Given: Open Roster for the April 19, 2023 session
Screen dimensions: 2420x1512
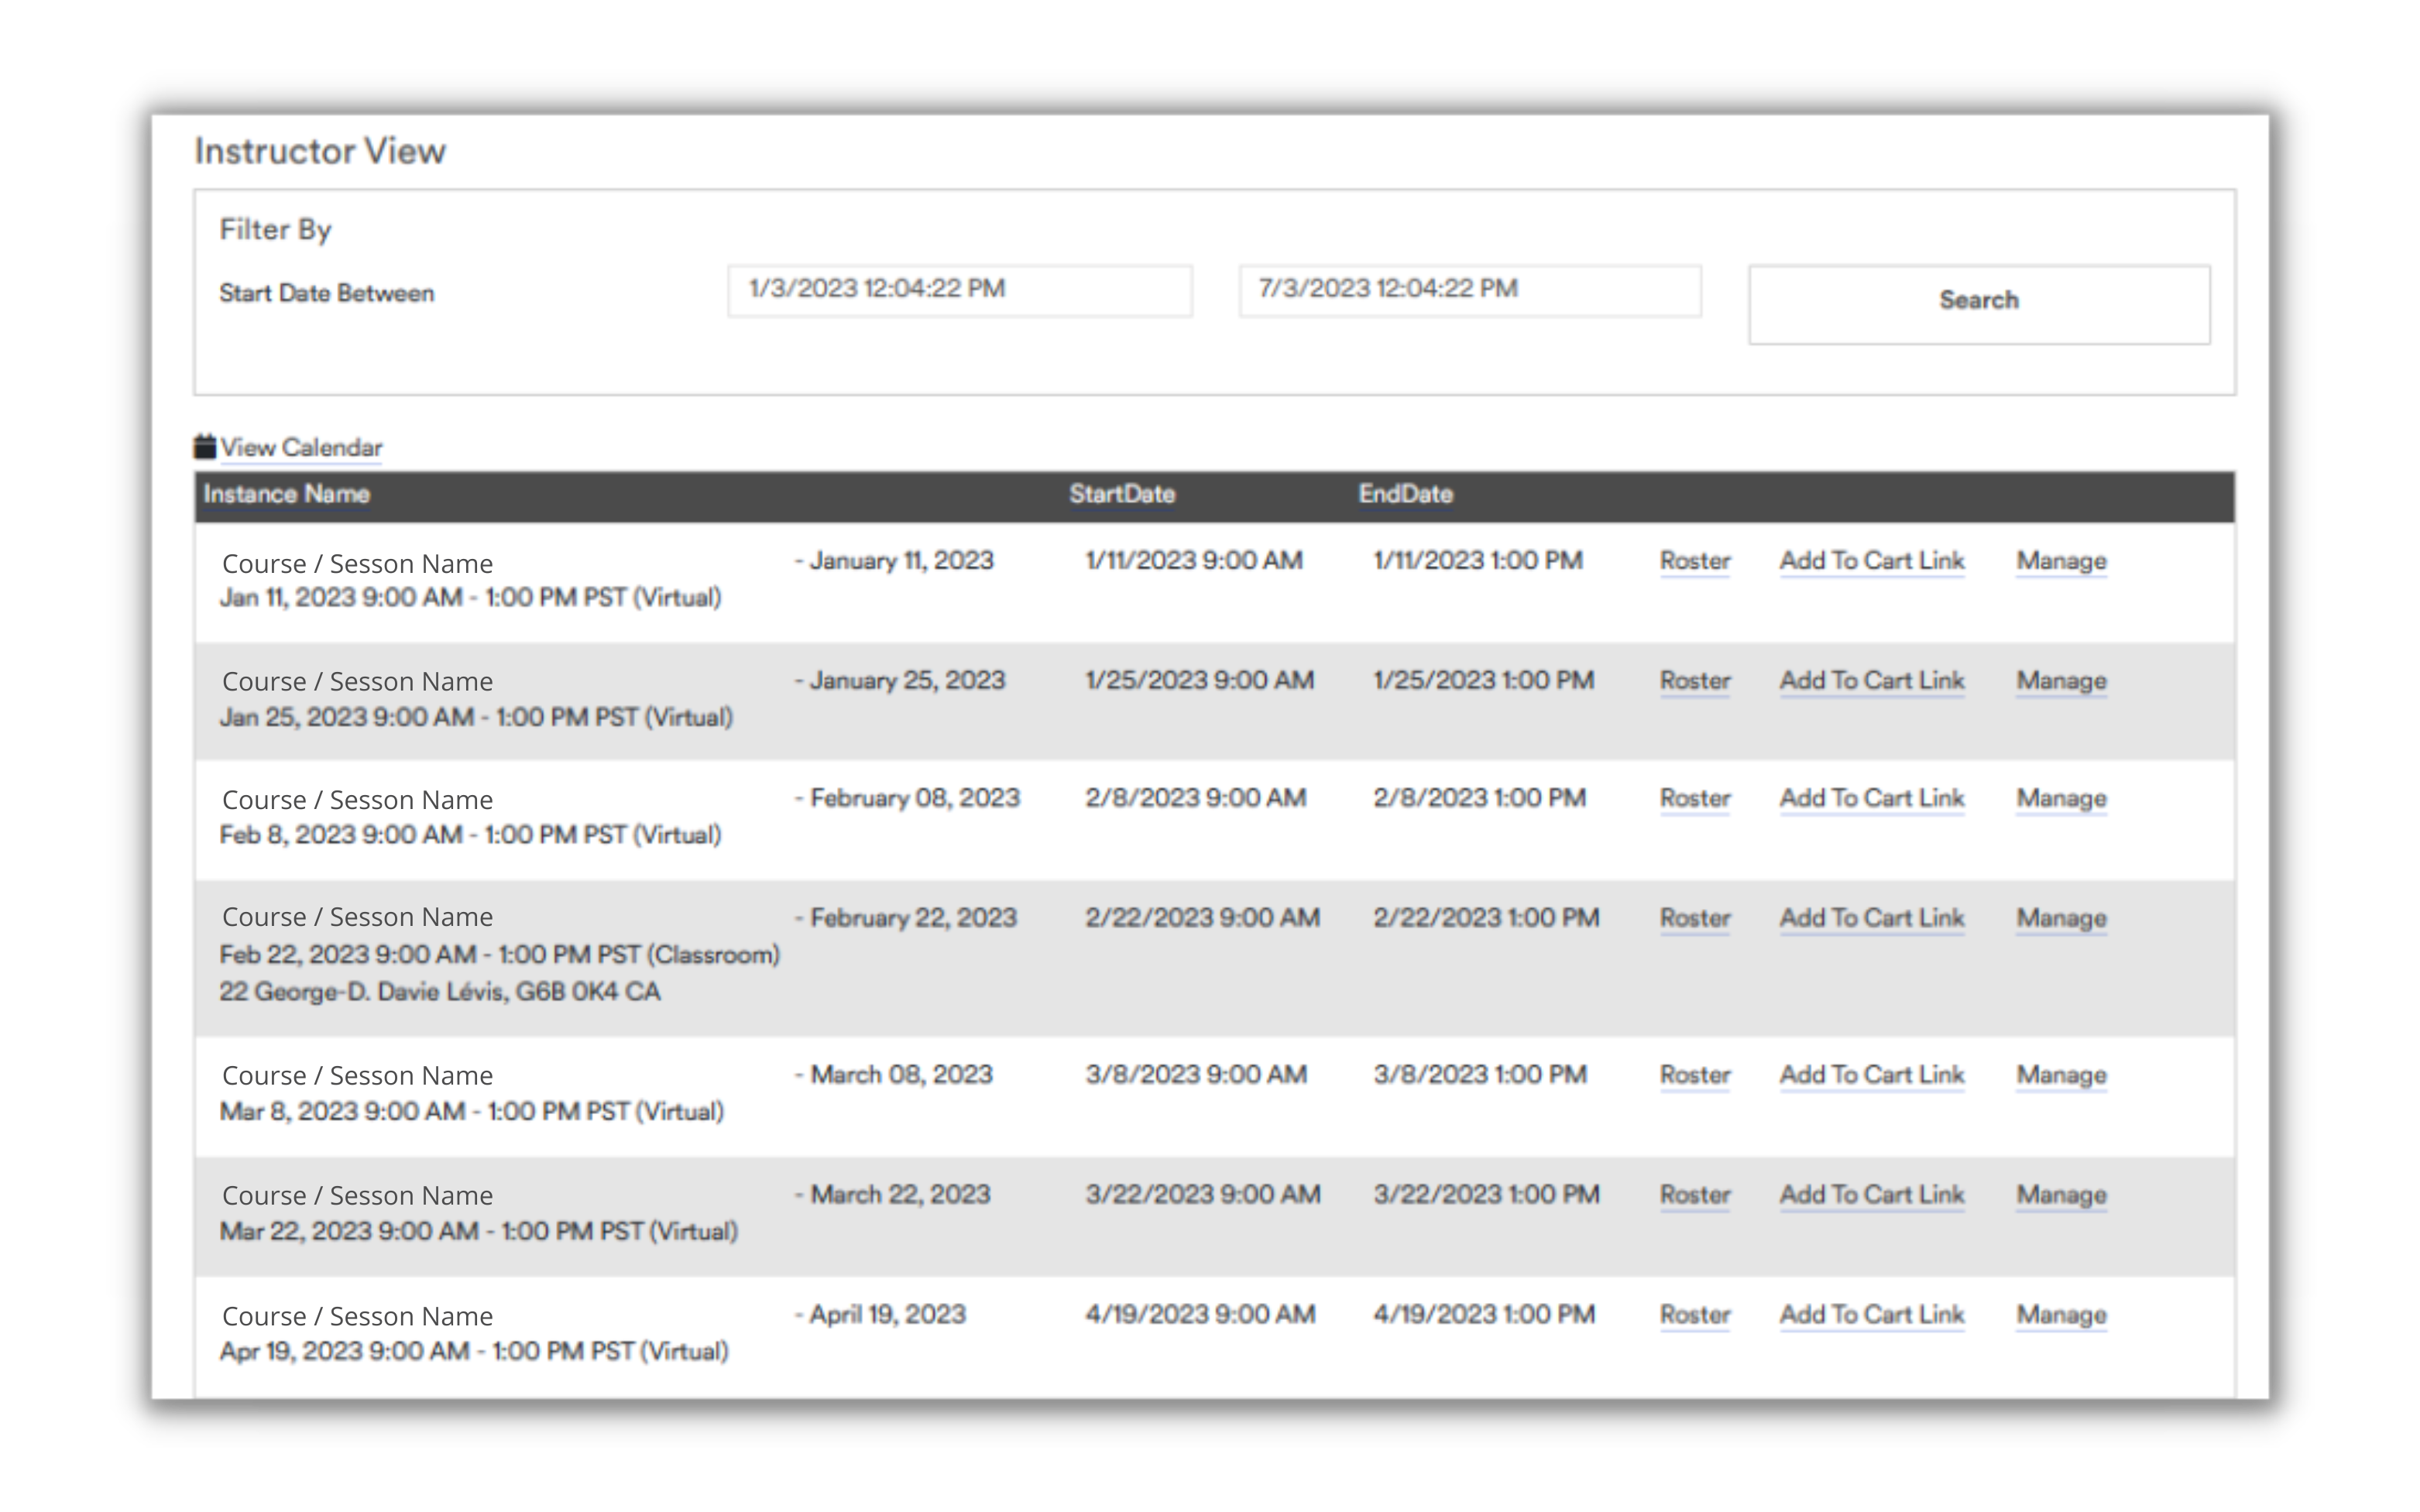Looking at the screenshot, I should [x=1695, y=1315].
